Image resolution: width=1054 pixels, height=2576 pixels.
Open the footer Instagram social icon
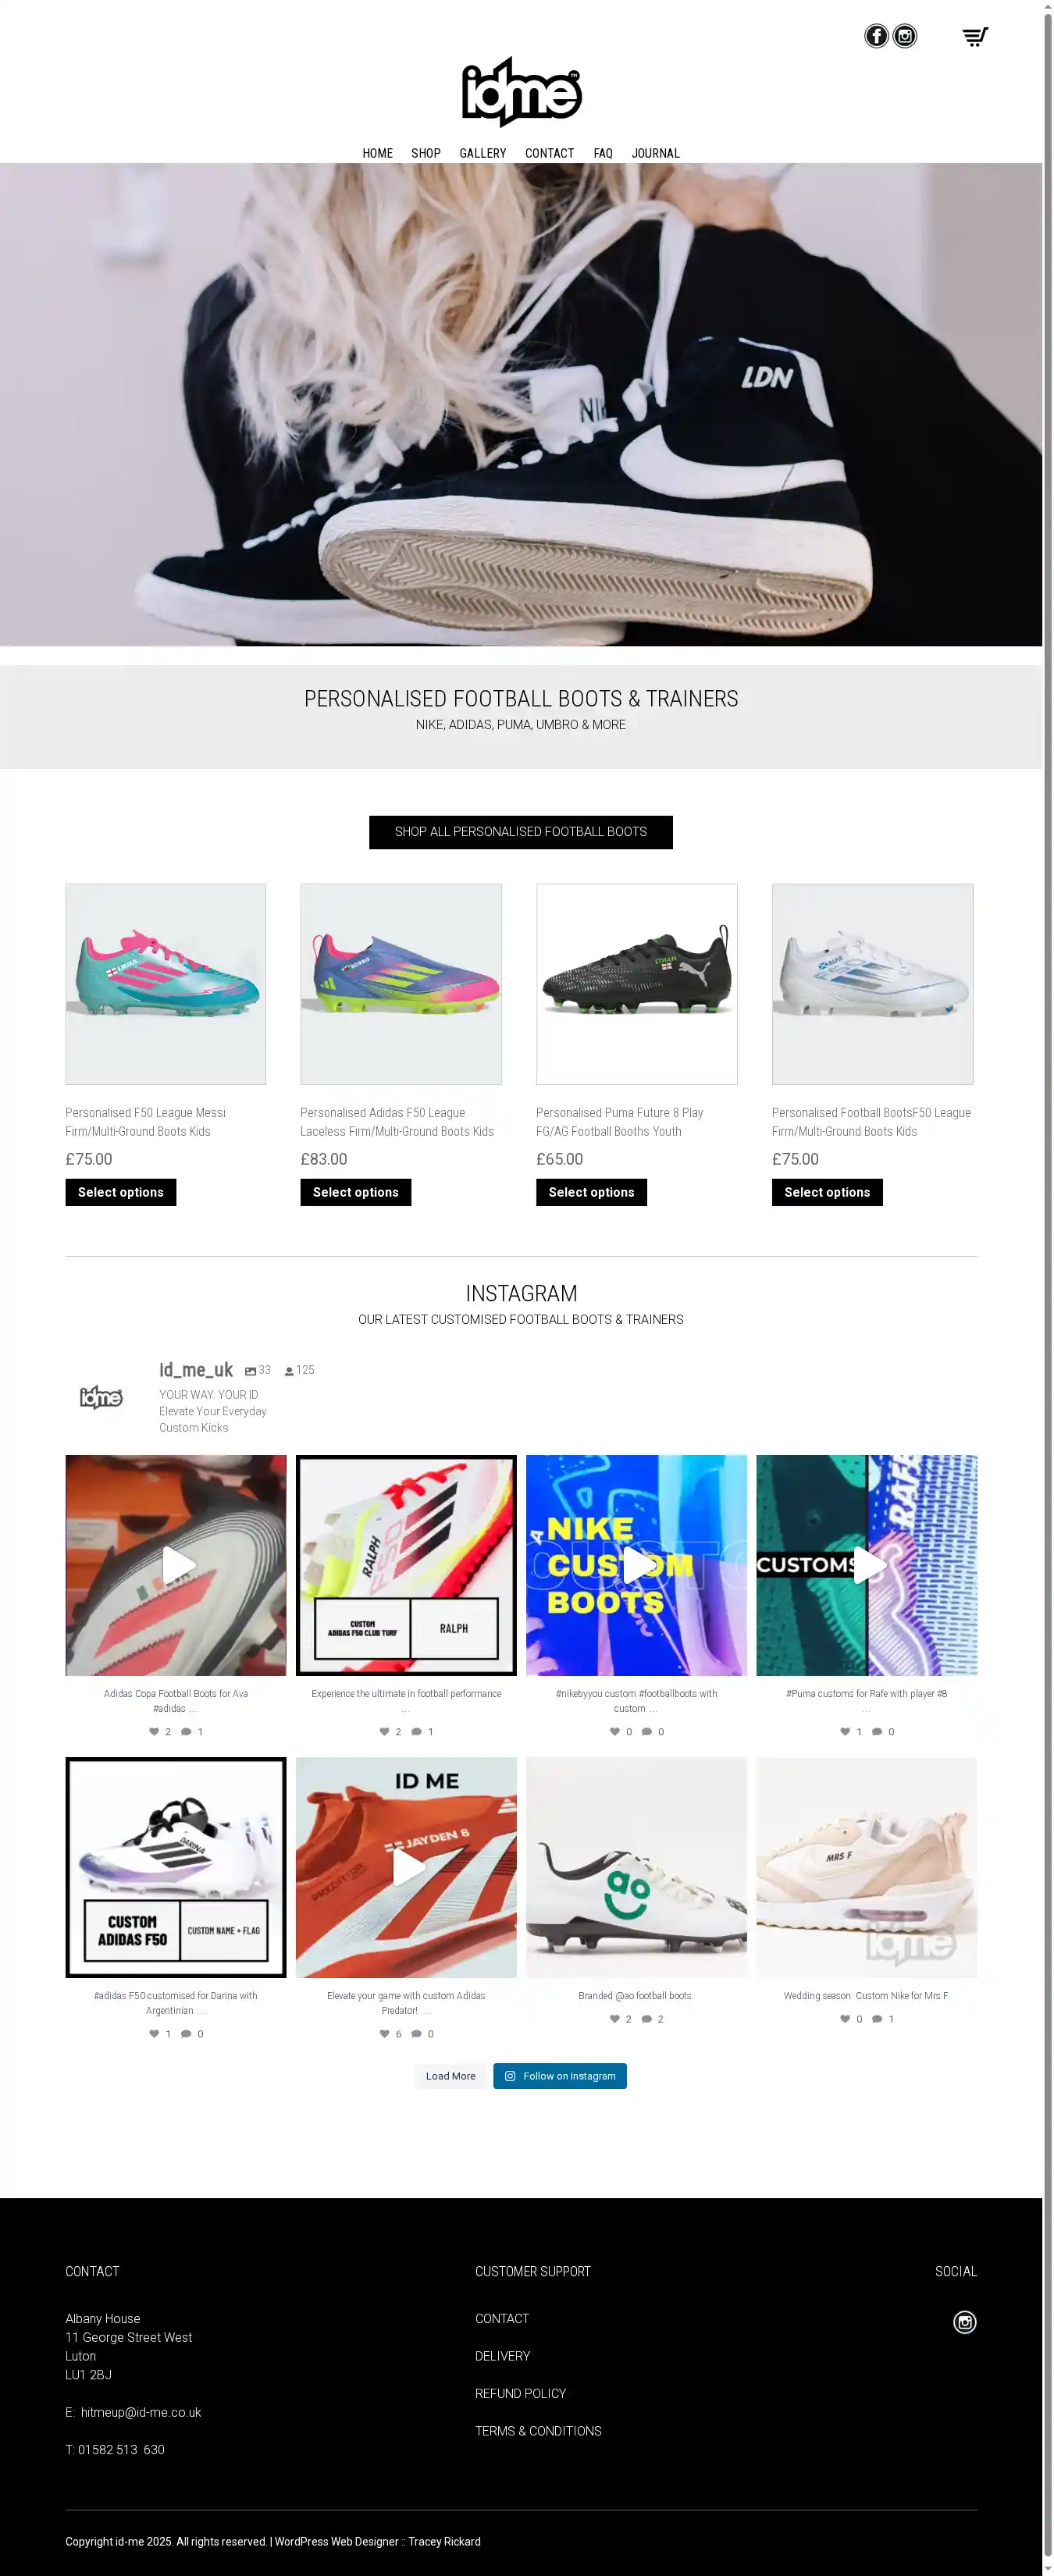coord(964,2322)
